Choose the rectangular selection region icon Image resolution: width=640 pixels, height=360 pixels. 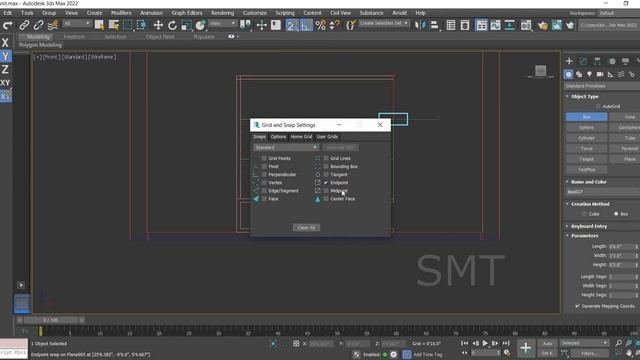point(127,25)
